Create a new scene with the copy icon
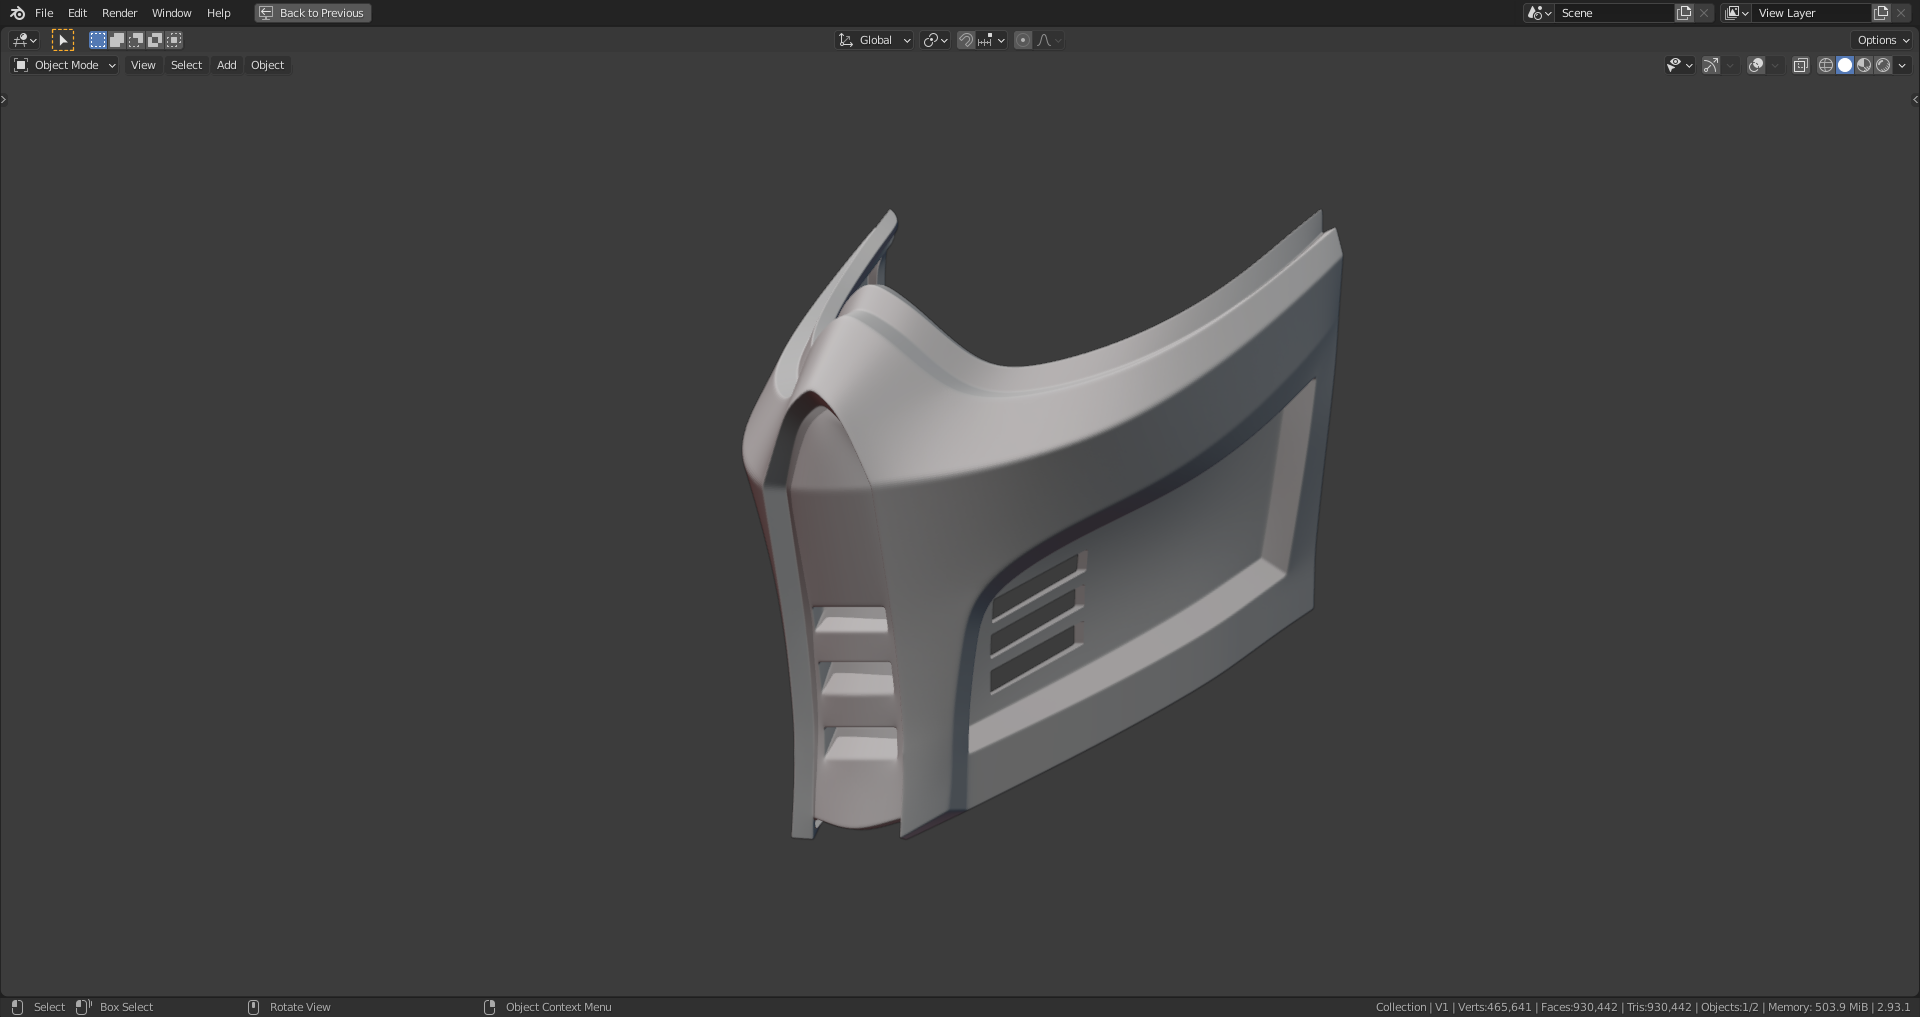This screenshot has height=1017, width=1920. point(1684,13)
